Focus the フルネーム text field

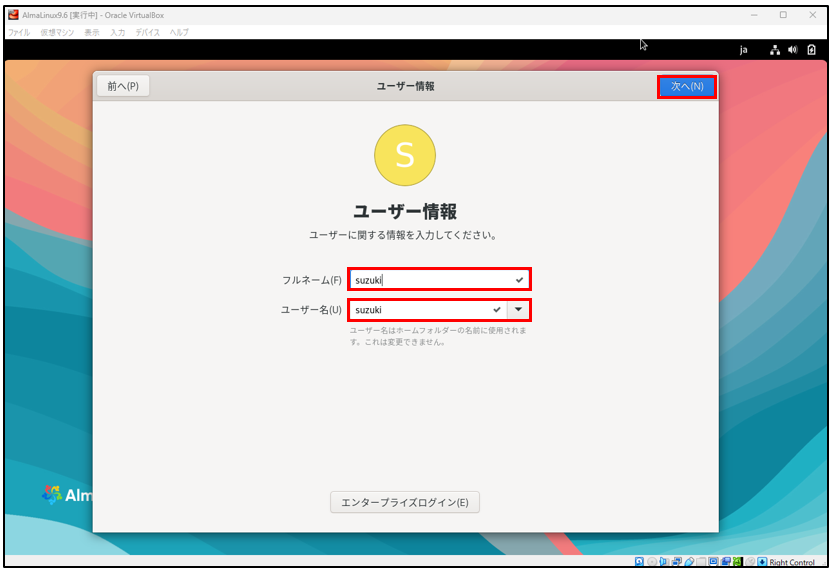click(x=430, y=280)
